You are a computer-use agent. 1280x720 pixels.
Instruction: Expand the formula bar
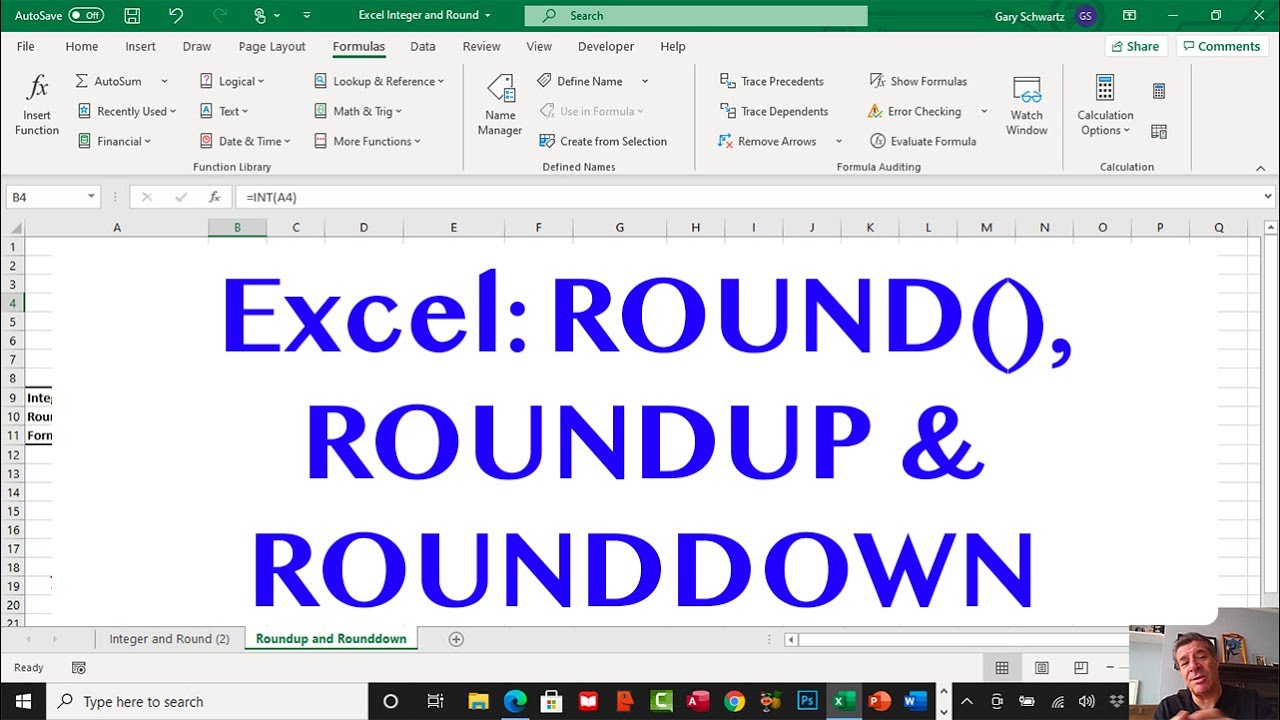pos(1269,197)
